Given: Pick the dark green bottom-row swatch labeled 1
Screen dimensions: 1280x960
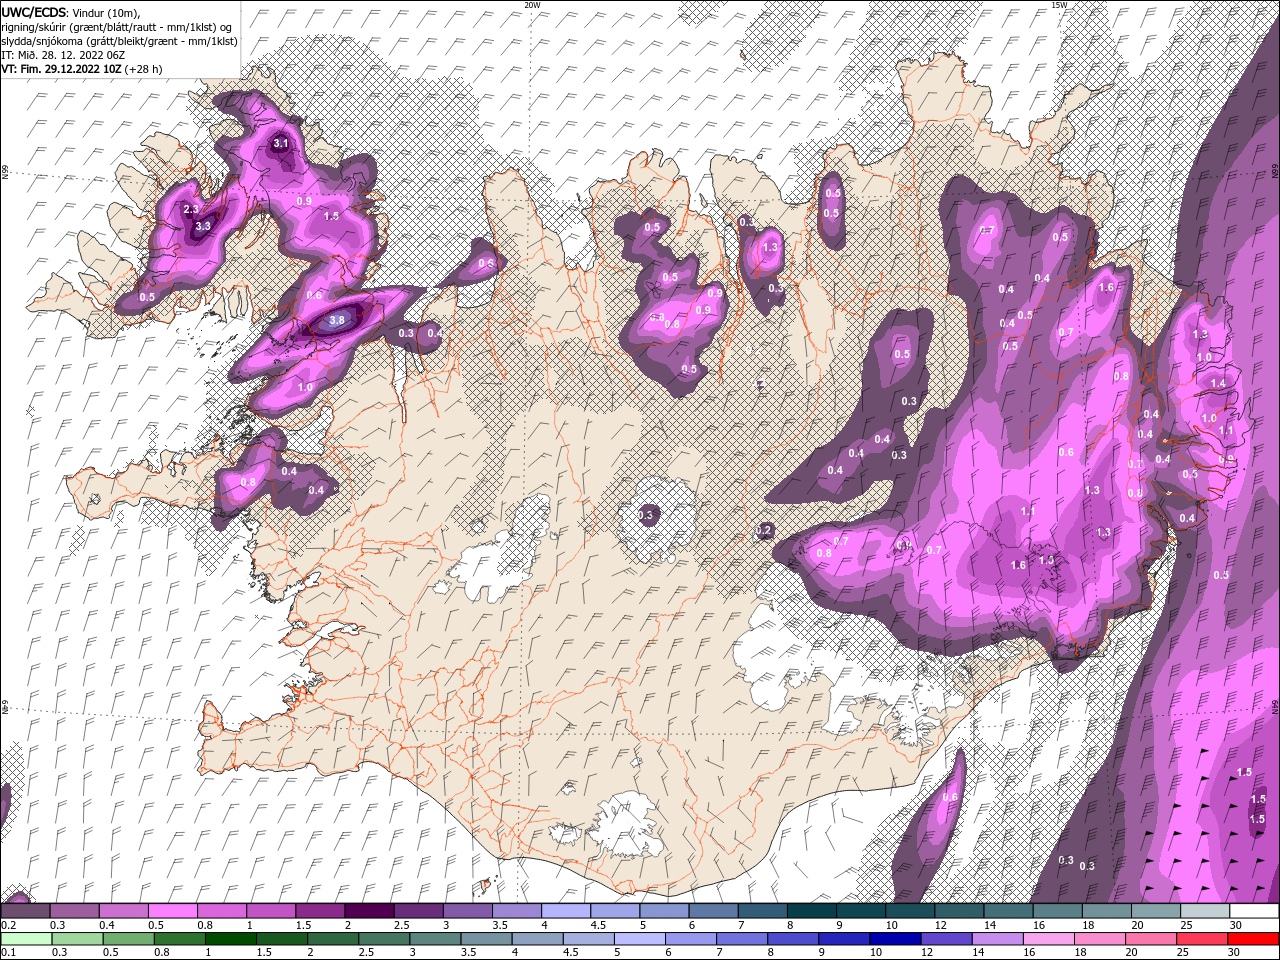Looking at the screenshot, I should point(231,939).
